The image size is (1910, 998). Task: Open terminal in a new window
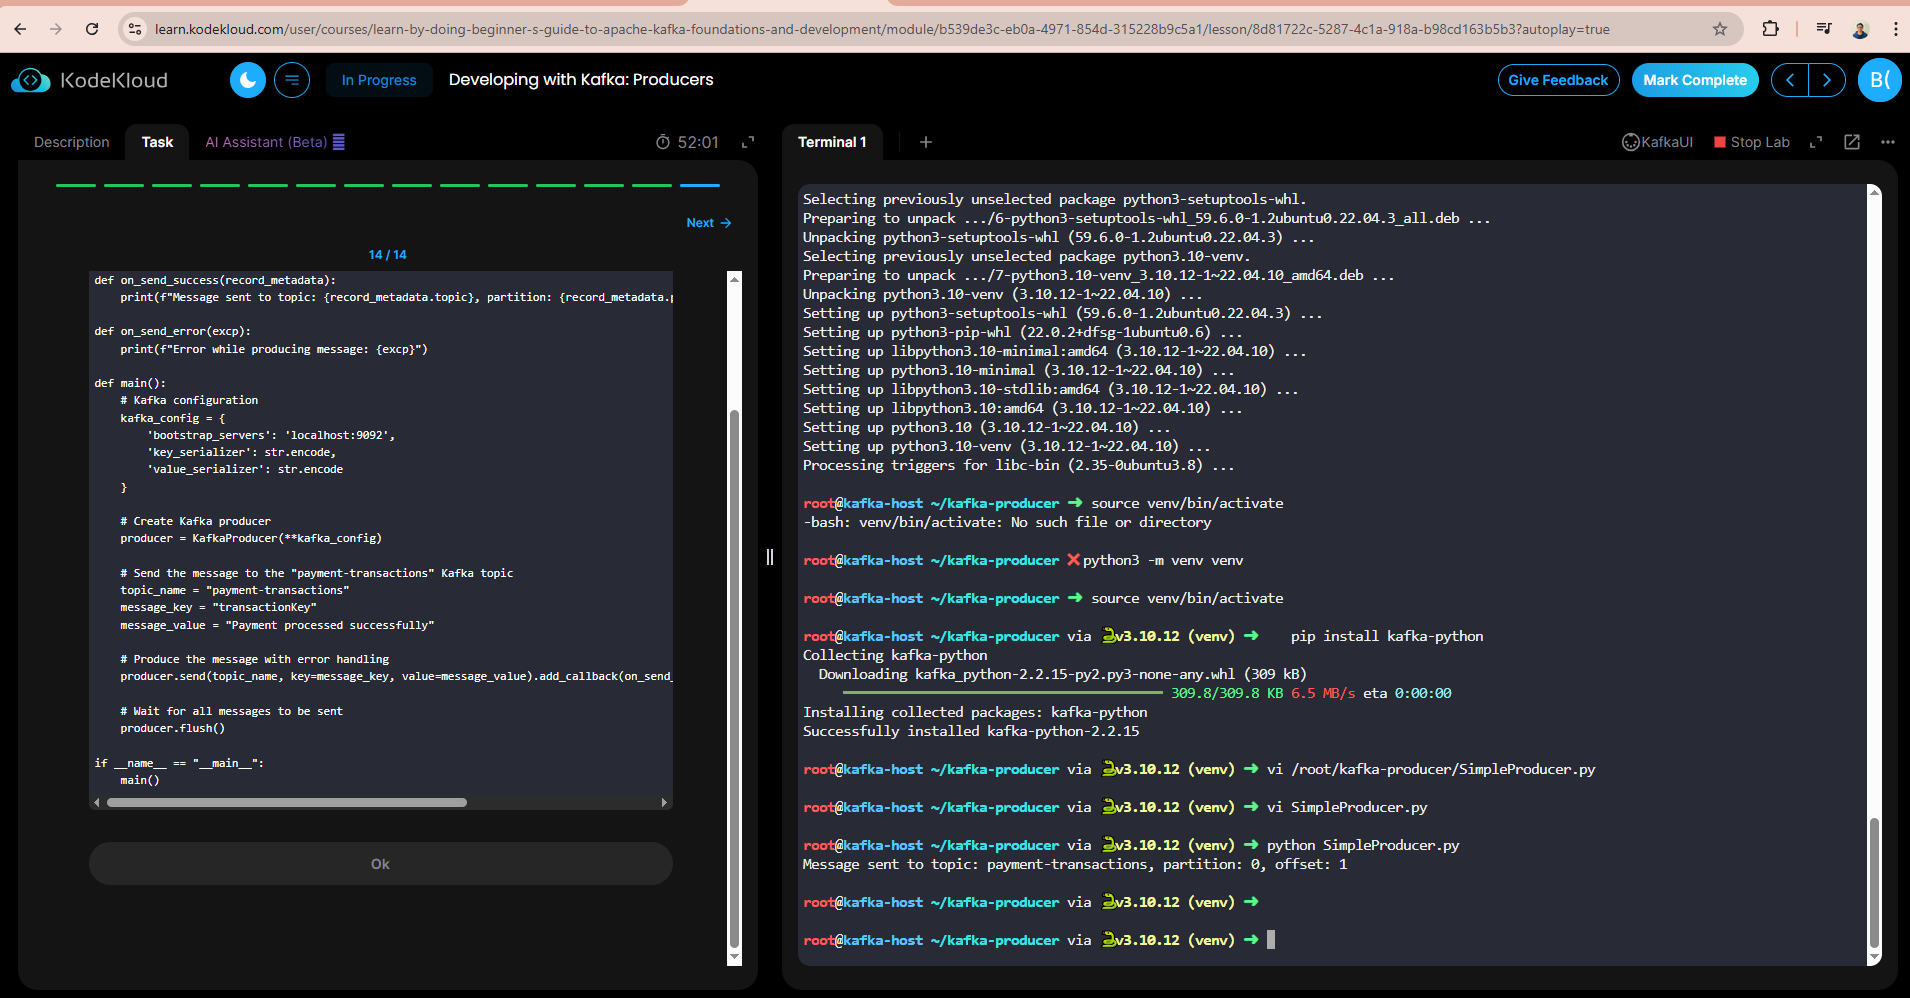click(x=1852, y=142)
